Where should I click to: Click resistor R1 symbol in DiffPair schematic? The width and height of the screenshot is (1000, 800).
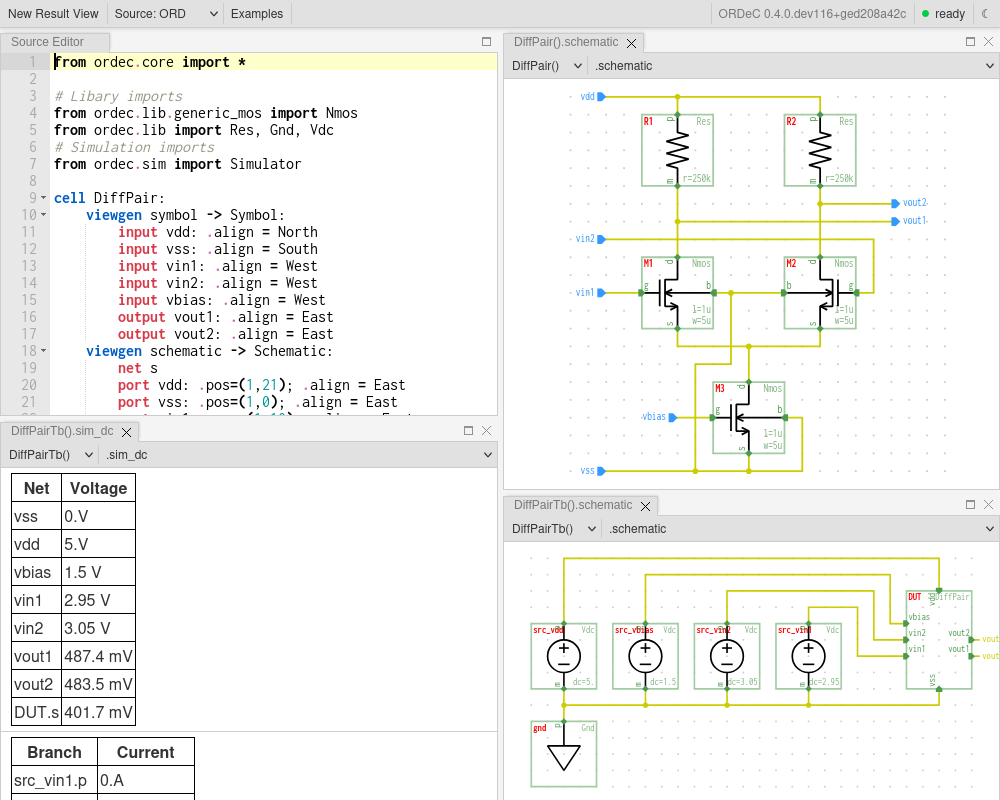(677, 151)
